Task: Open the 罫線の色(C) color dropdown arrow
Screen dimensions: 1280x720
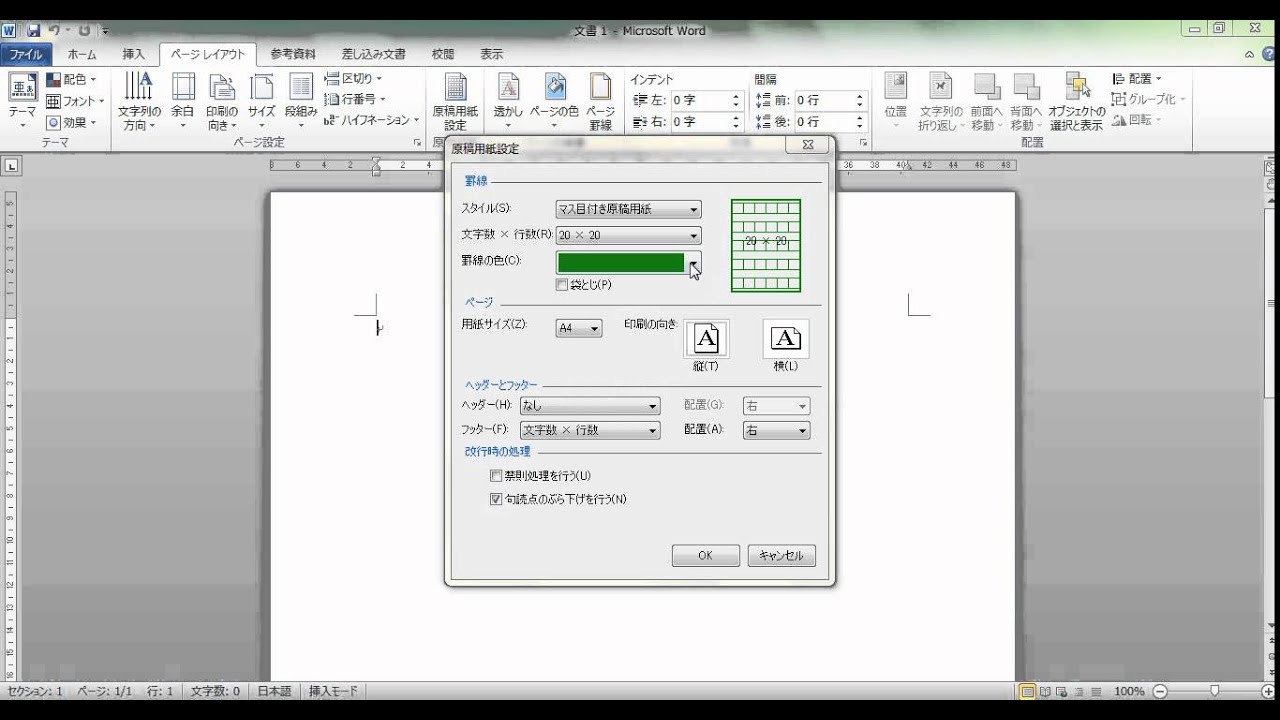Action: pos(694,262)
